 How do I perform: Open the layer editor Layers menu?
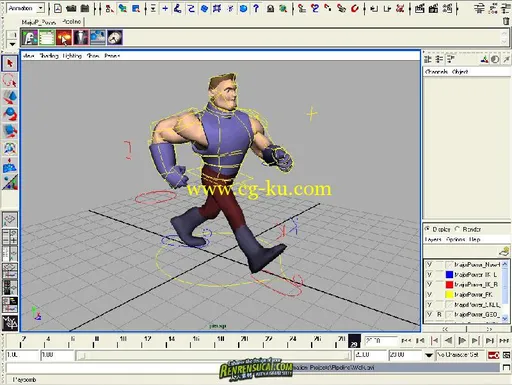[433, 239]
